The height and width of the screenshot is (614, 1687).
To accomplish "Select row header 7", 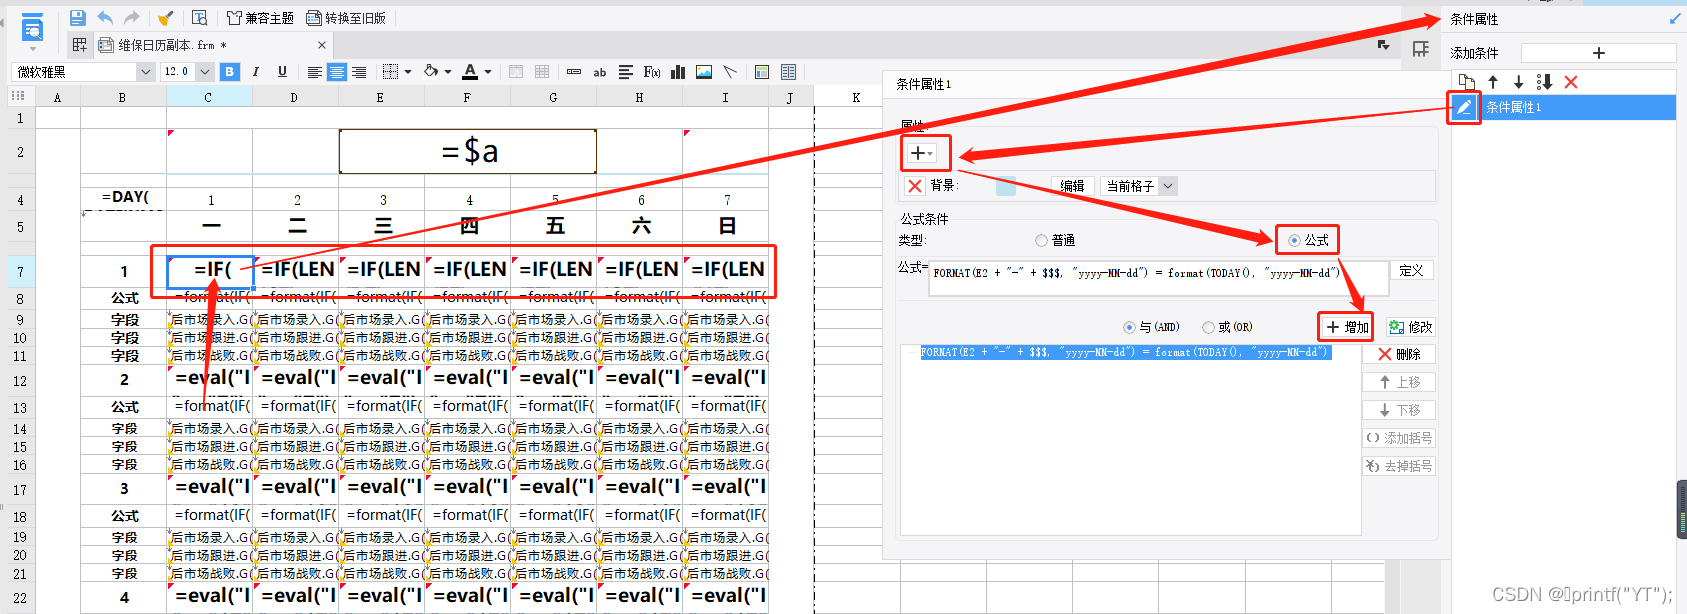I will (x=19, y=272).
